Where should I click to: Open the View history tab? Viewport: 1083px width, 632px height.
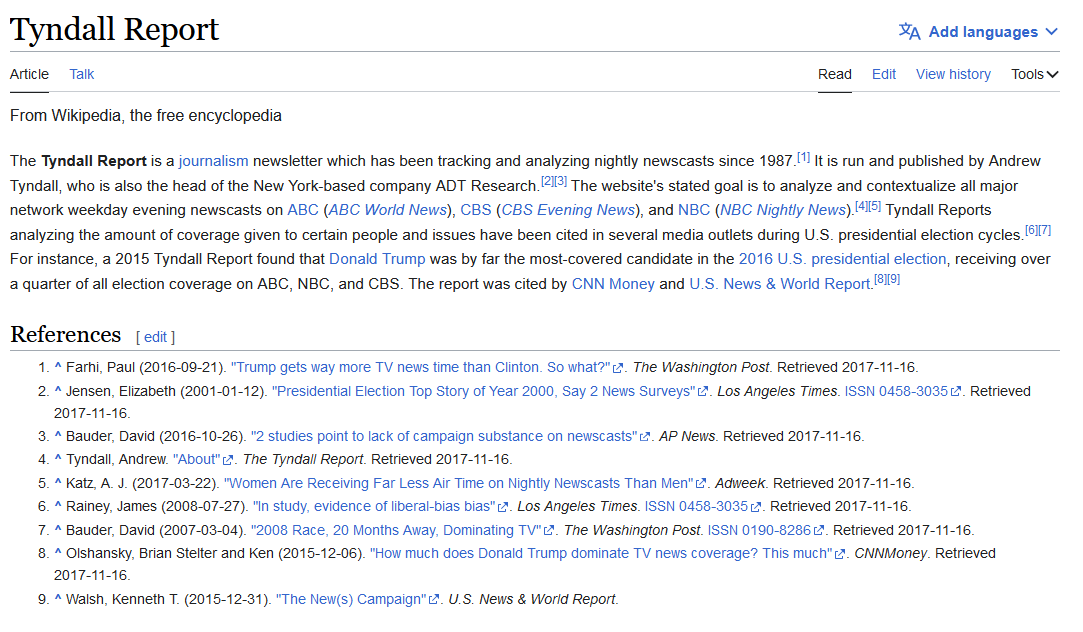[x=953, y=75]
